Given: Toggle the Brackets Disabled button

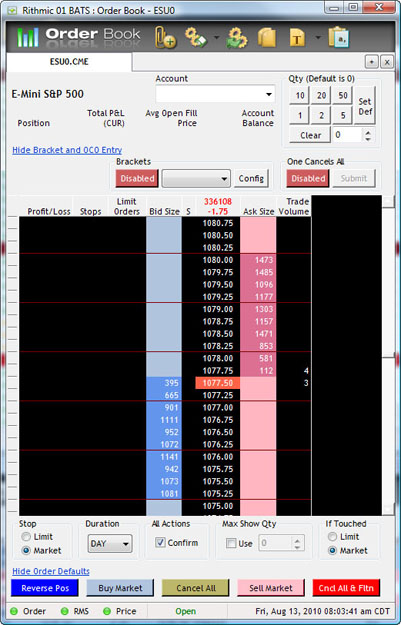Looking at the screenshot, I should [x=137, y=178].
